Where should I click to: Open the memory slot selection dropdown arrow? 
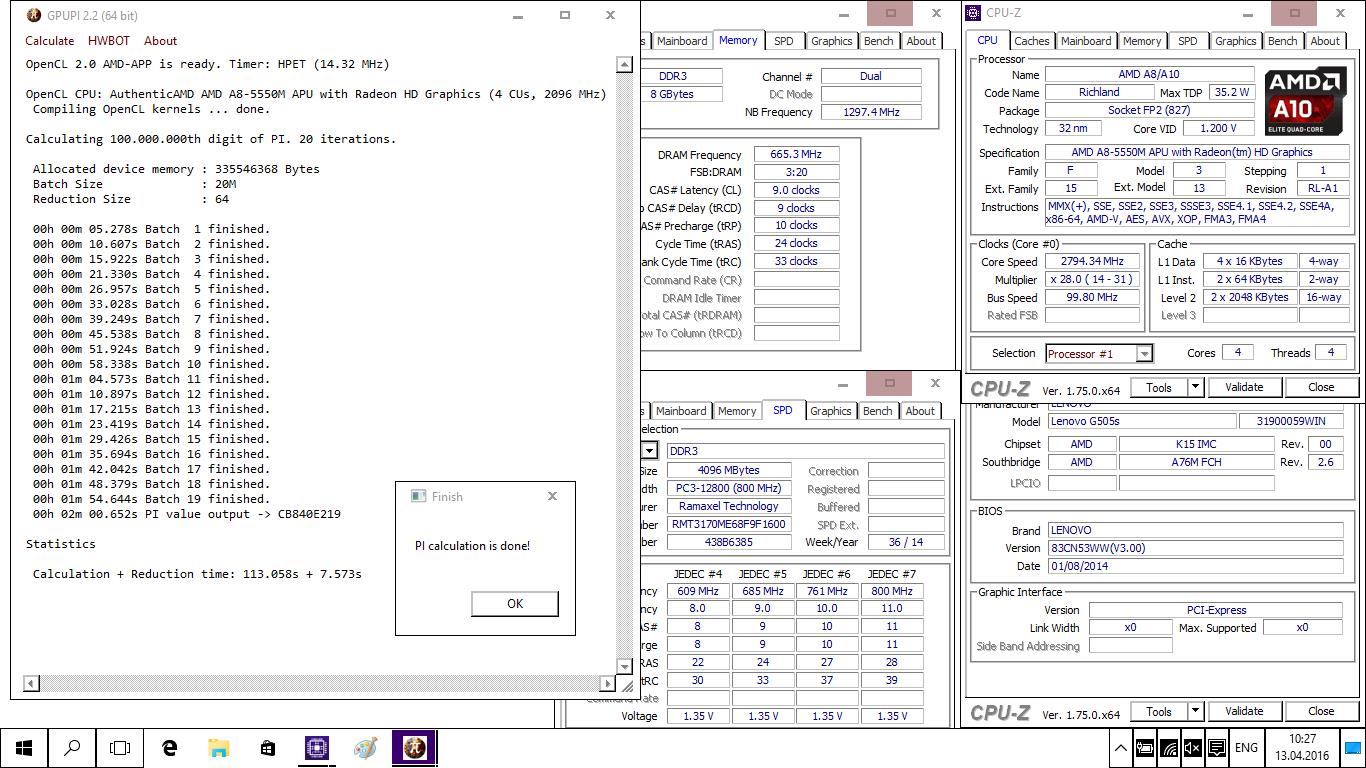pos(649,451)
